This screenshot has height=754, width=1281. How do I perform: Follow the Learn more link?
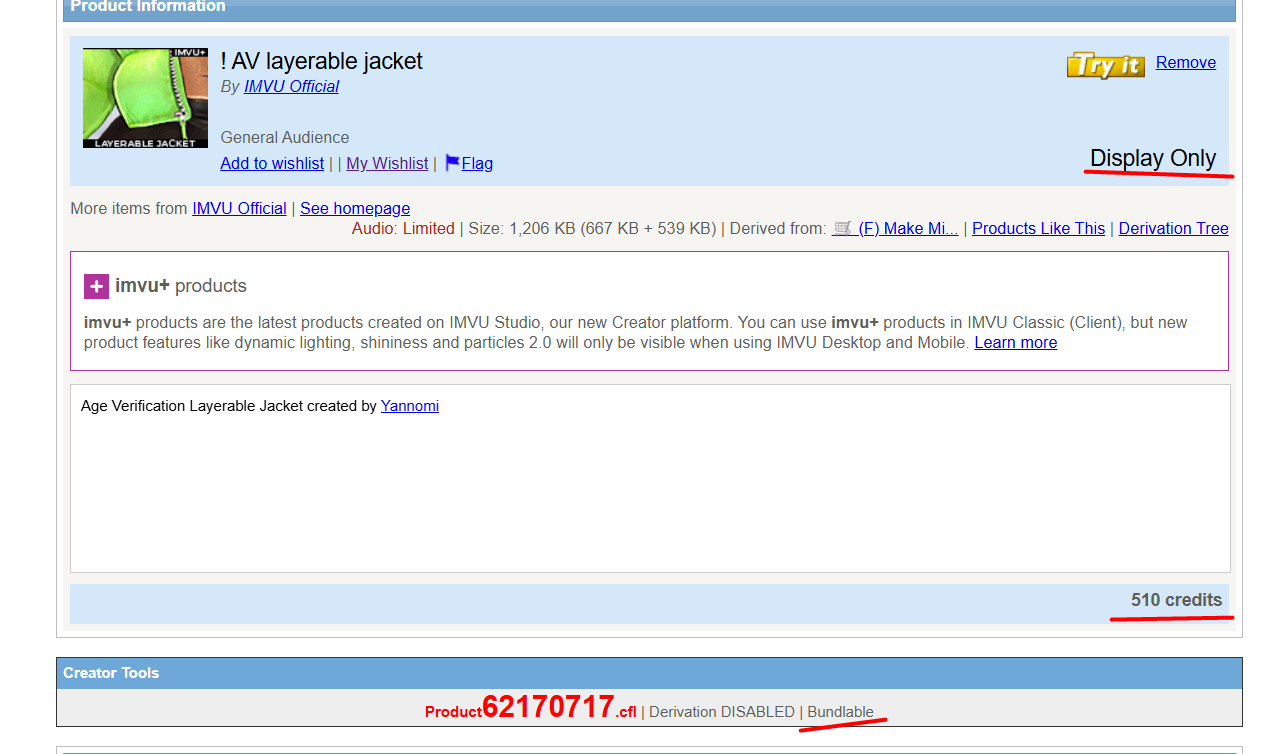[x=1015, y=342]
